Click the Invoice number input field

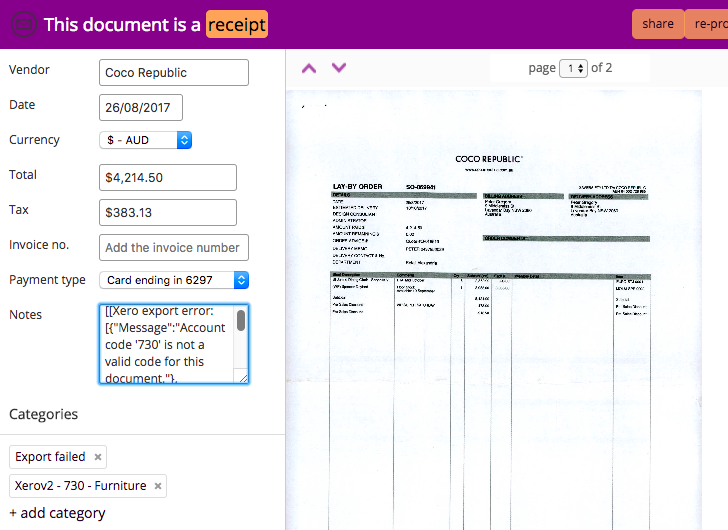click(x=174, y=247)
